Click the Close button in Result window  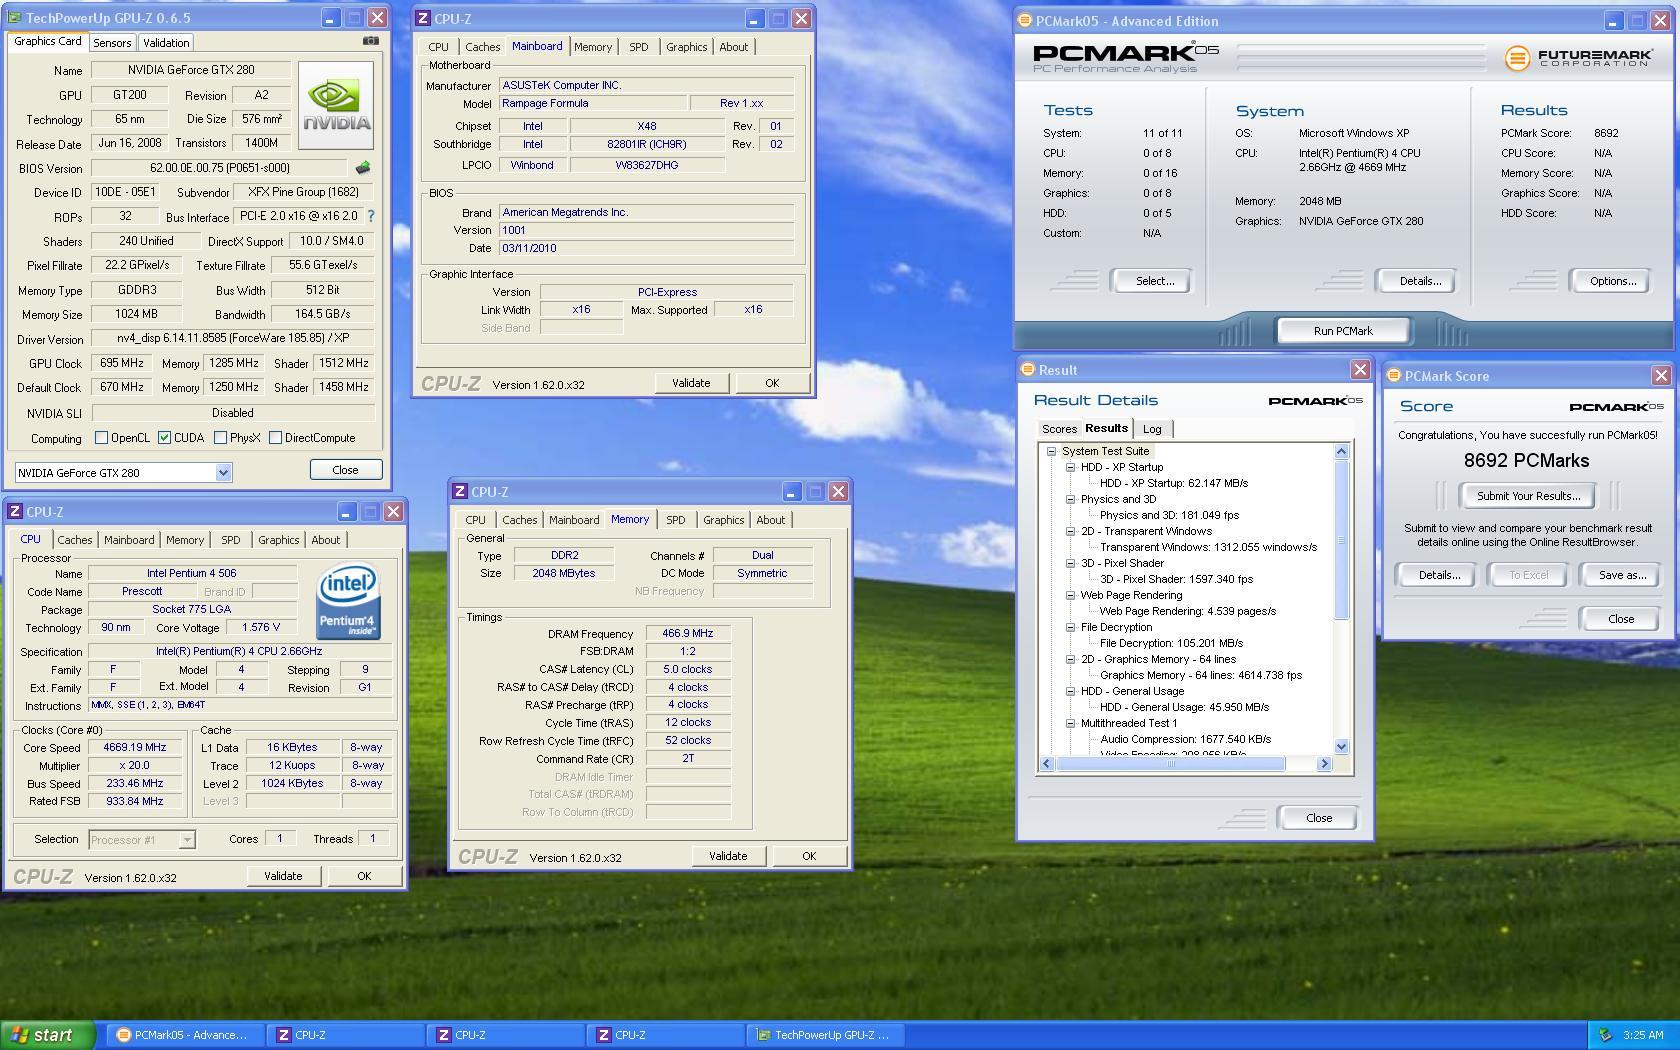coord(1319,818)
